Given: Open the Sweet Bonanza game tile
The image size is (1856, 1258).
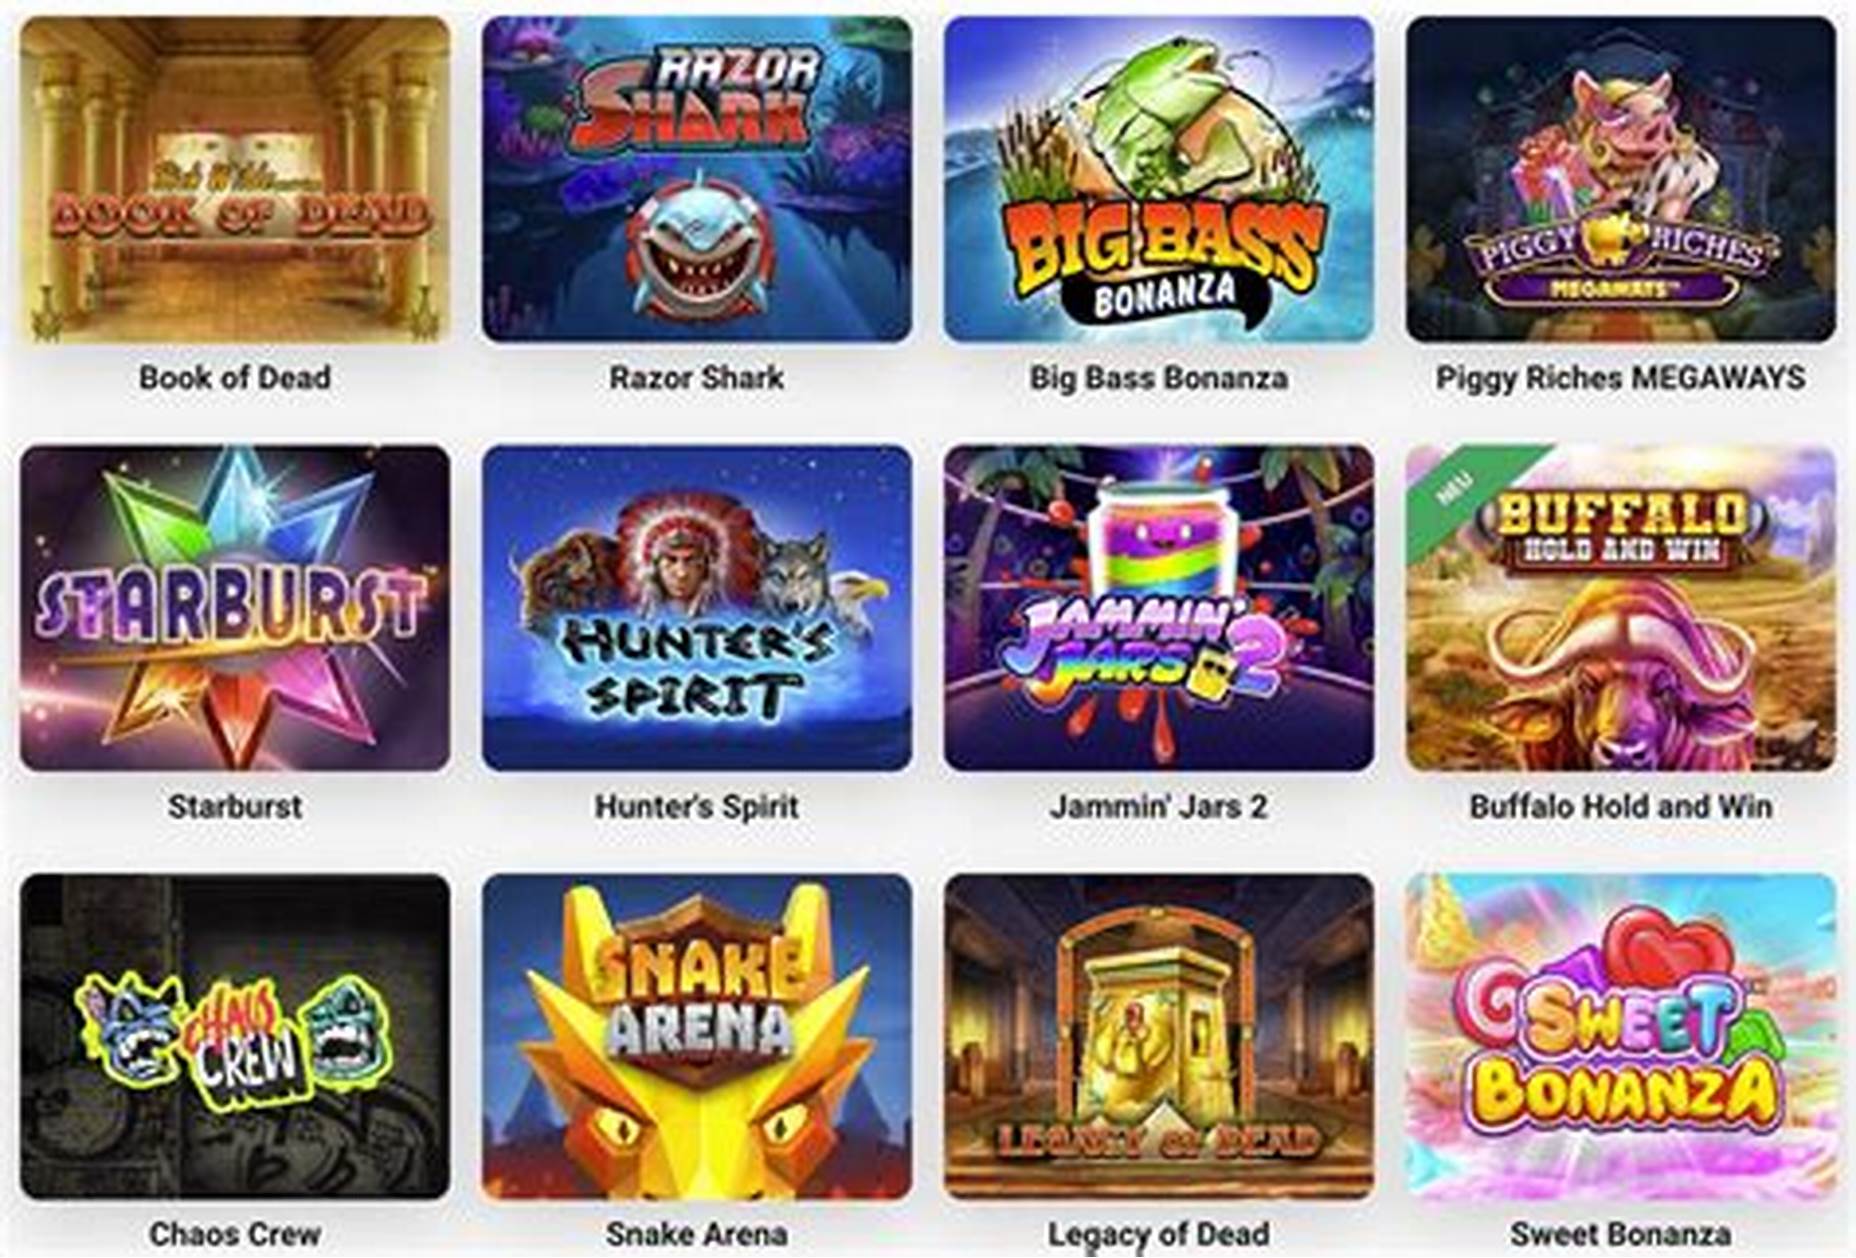Looking at the screenshot, I should (1621, 1037).
